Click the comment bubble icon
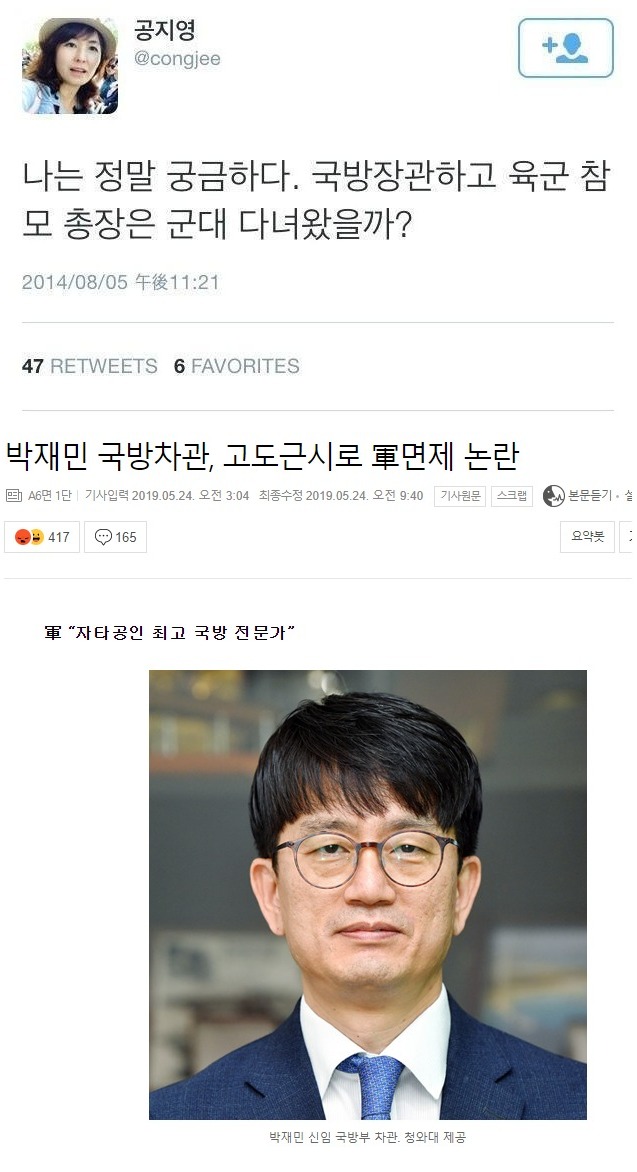 tap(103, 537)
